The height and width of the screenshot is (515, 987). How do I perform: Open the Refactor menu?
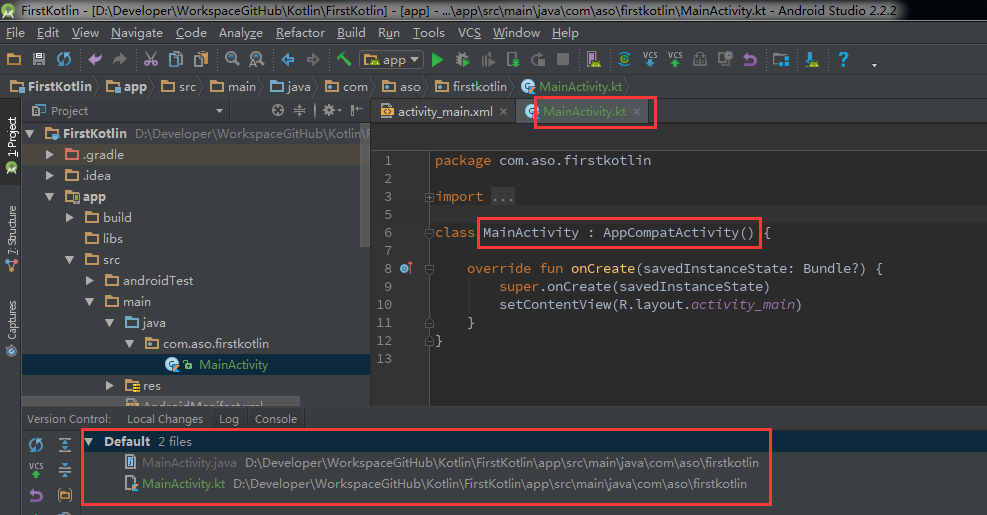[300, 33]
